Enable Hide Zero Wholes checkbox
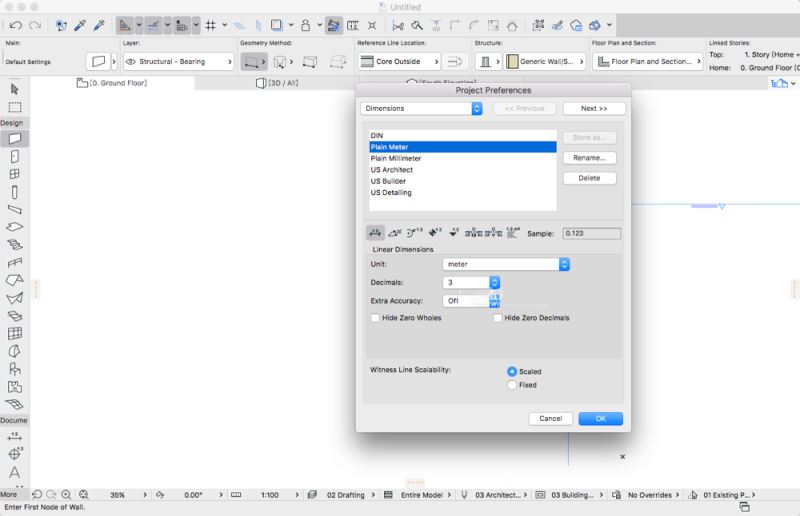 click(376, 318)
